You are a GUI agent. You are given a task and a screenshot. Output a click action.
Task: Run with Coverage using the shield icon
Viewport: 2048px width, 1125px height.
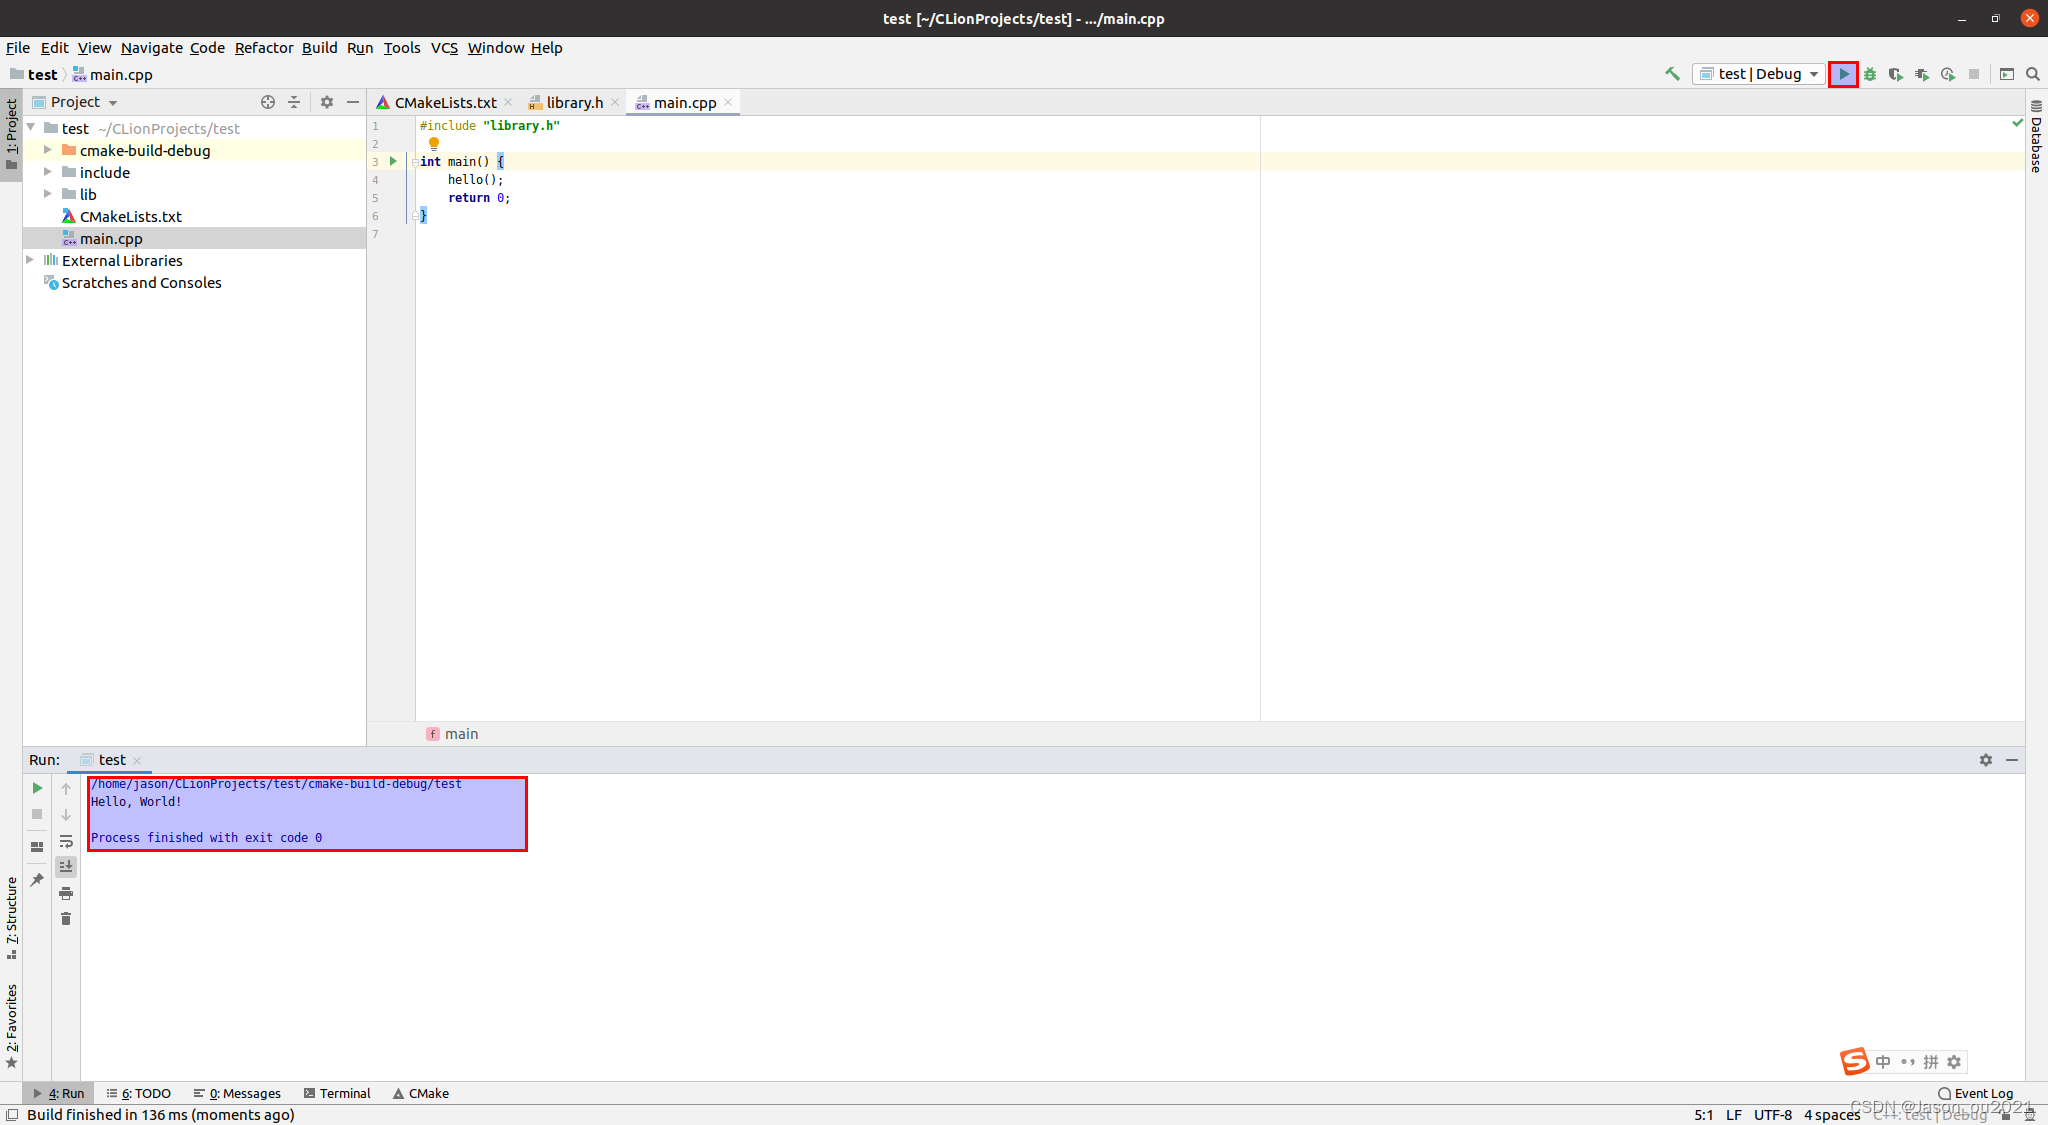click(x=1896, y=74)
